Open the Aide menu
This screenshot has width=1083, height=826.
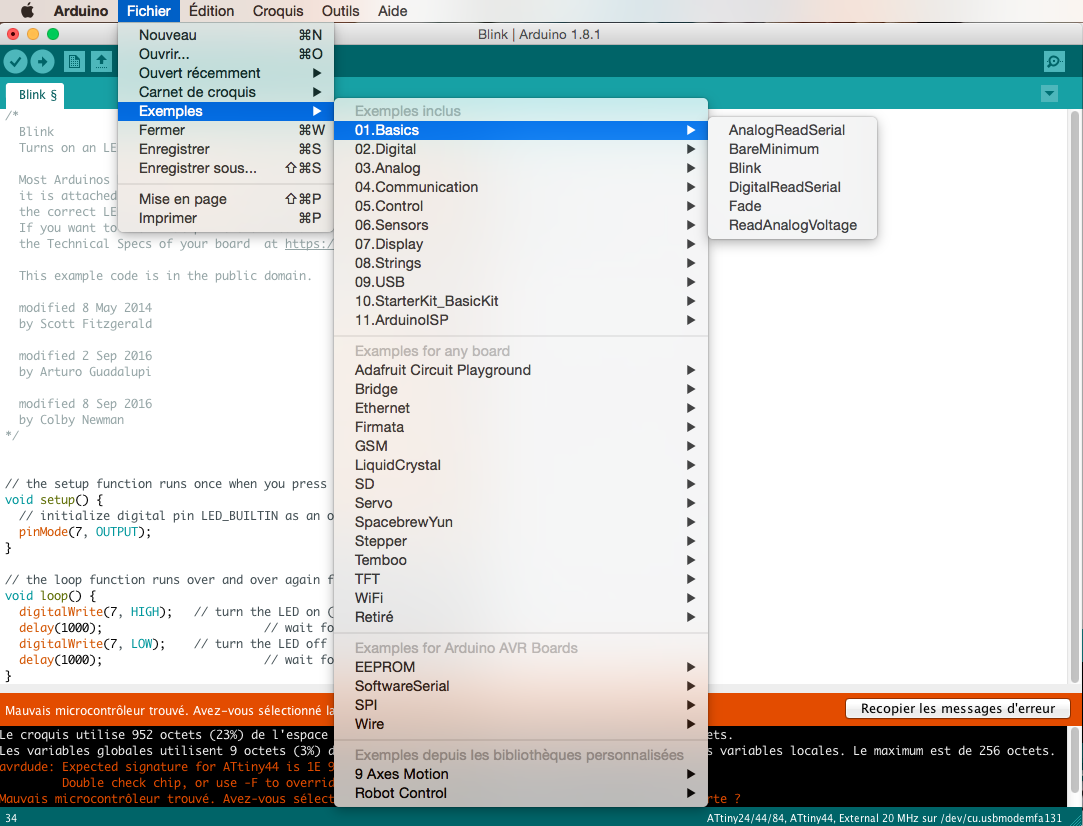[392, 10]
